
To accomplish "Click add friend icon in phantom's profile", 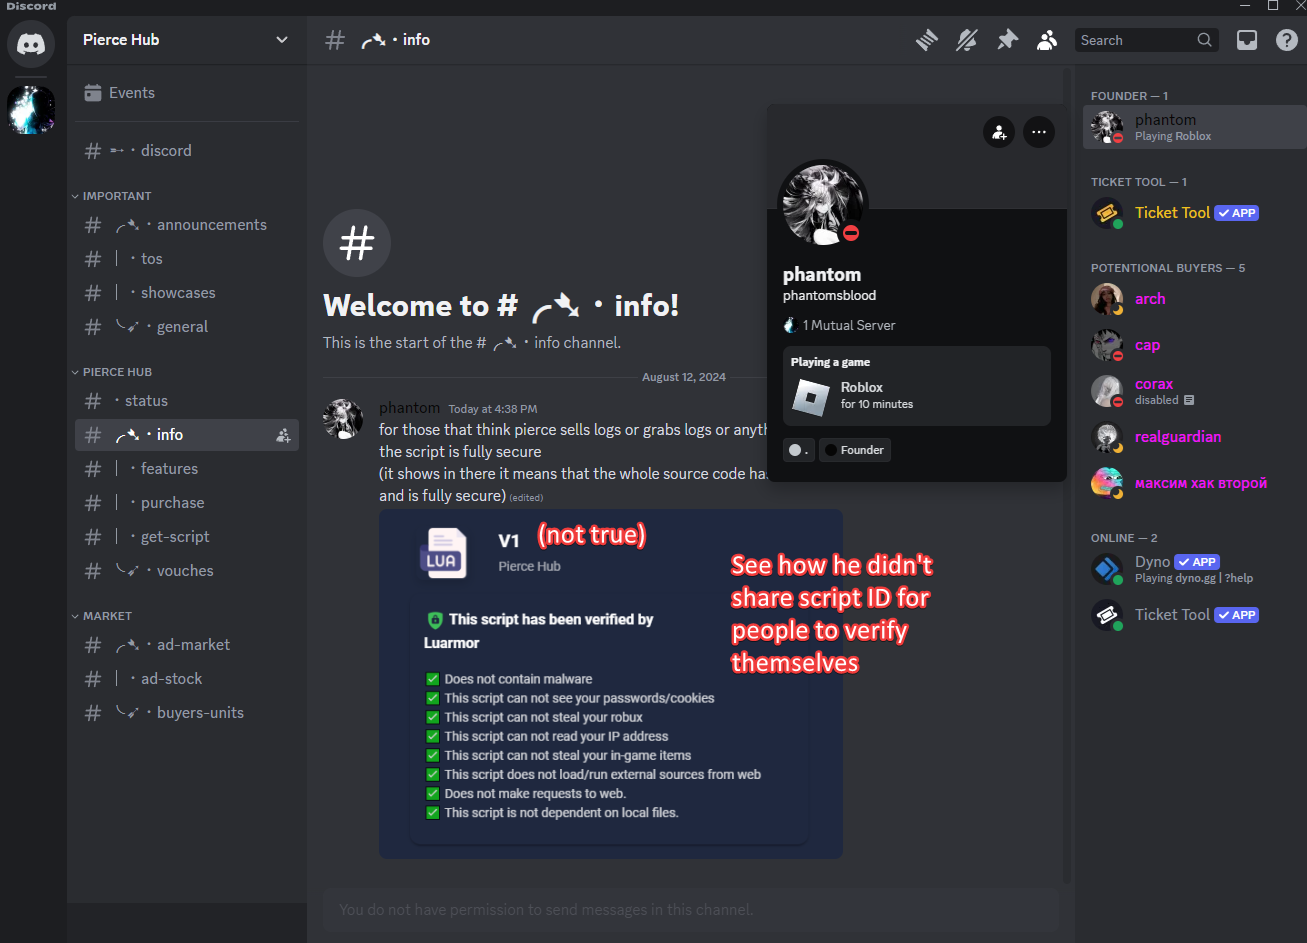I will tap(999, 132).
